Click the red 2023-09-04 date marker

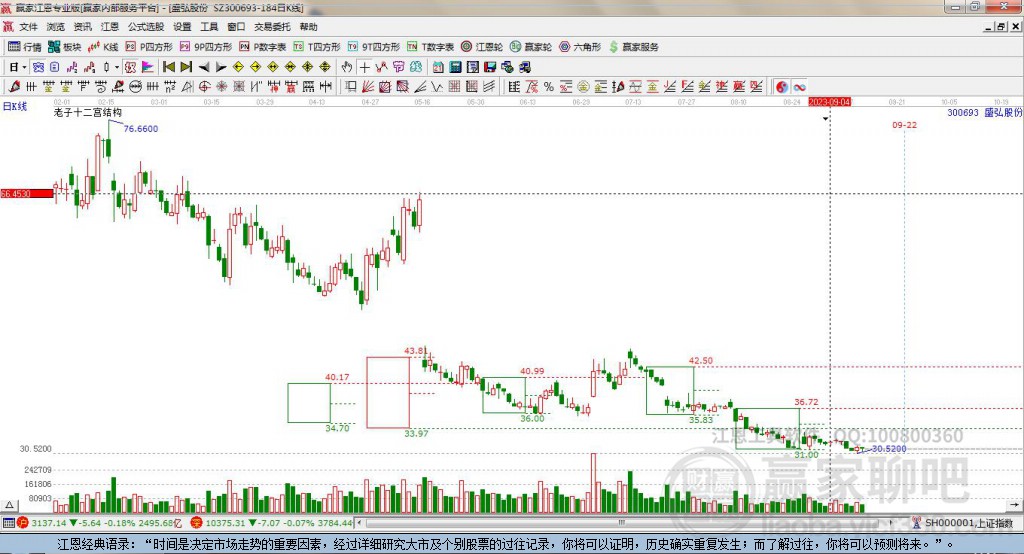[830, 103]
